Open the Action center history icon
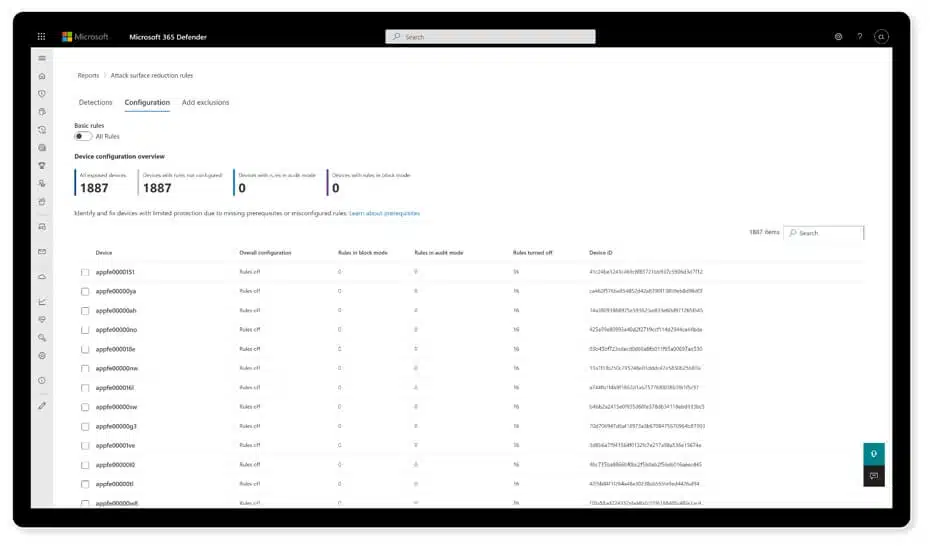The height and width of the screenshot is (552, 935). (42, 129)
